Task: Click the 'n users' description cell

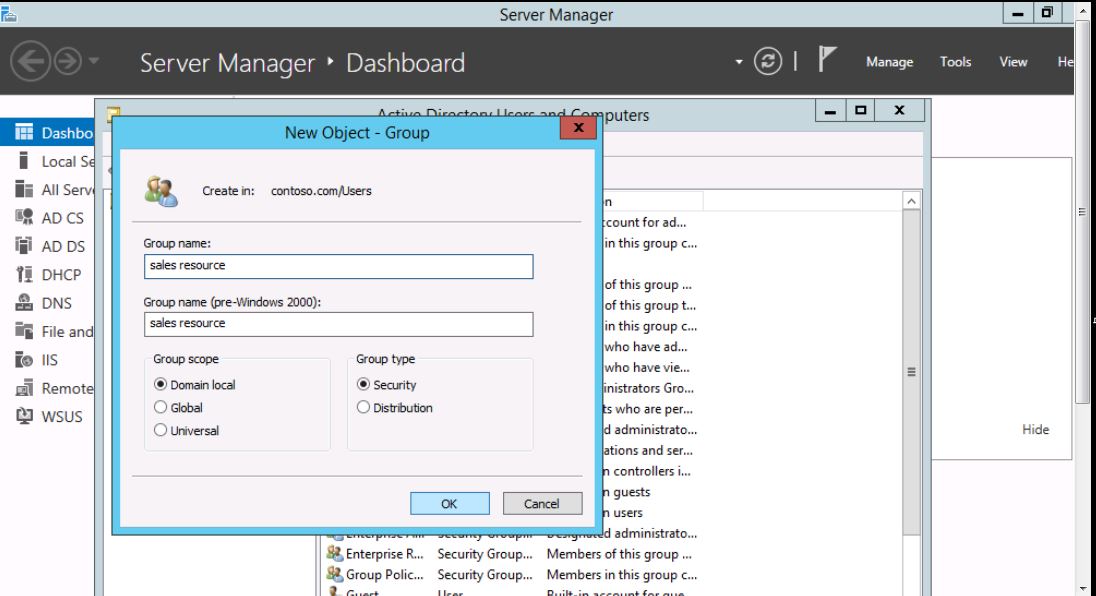Action: [x=623, y=513]
